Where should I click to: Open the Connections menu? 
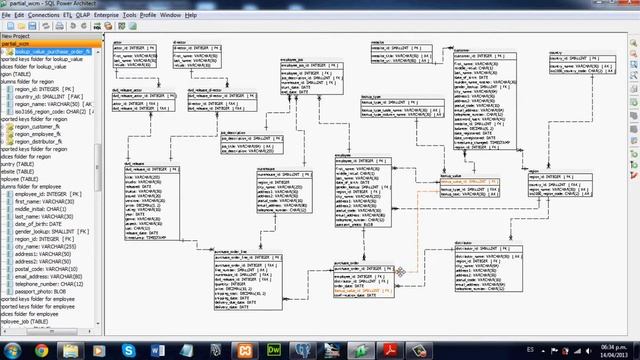[44, 15]
